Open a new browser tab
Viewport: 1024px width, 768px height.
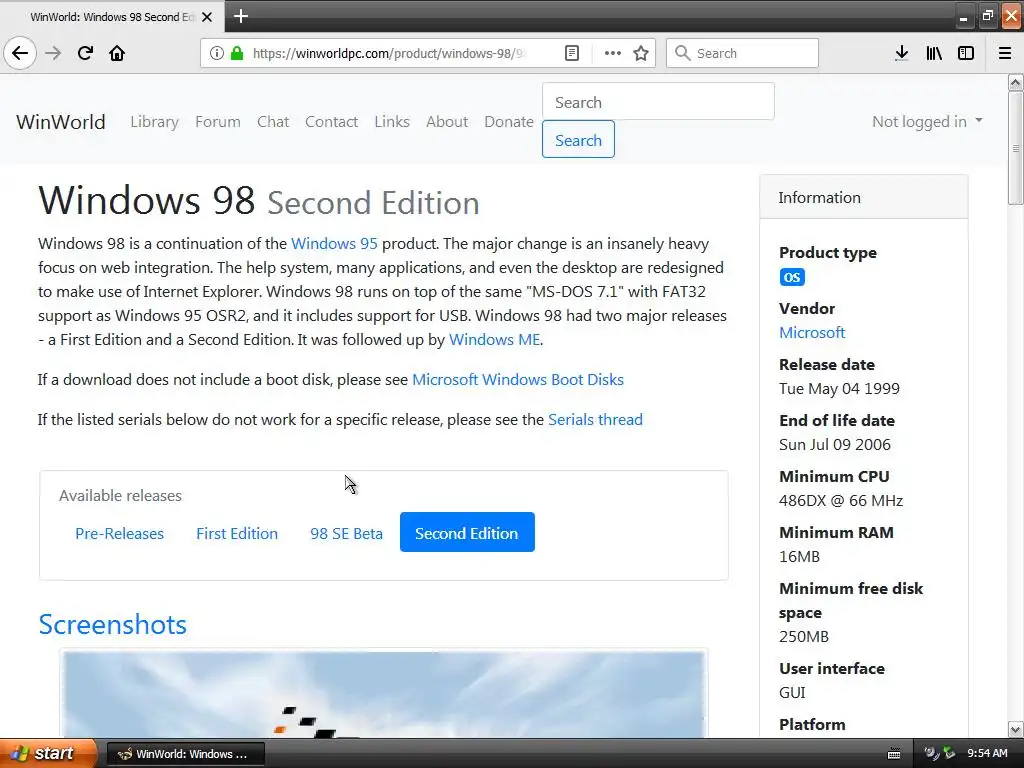tap(240, 16)
